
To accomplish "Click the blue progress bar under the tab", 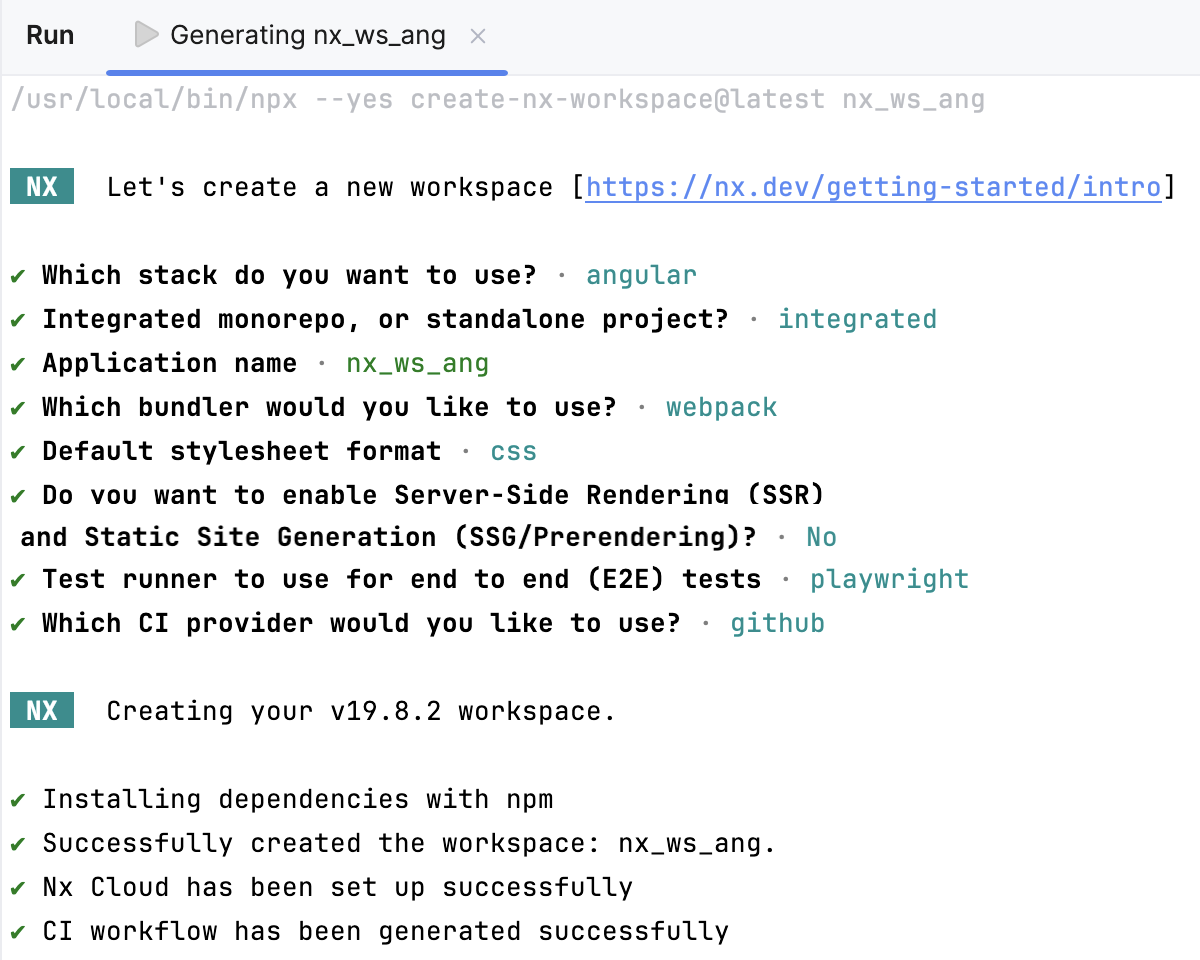I will pos(307,71).
